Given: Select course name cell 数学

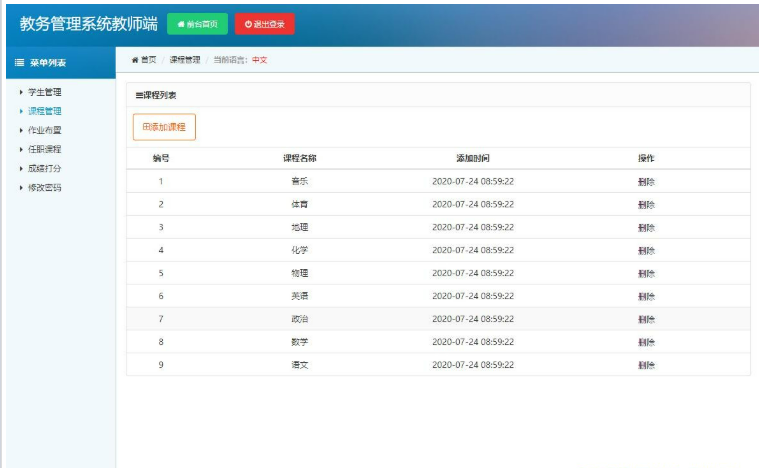Looking at the screenshot, I should 300,342.
